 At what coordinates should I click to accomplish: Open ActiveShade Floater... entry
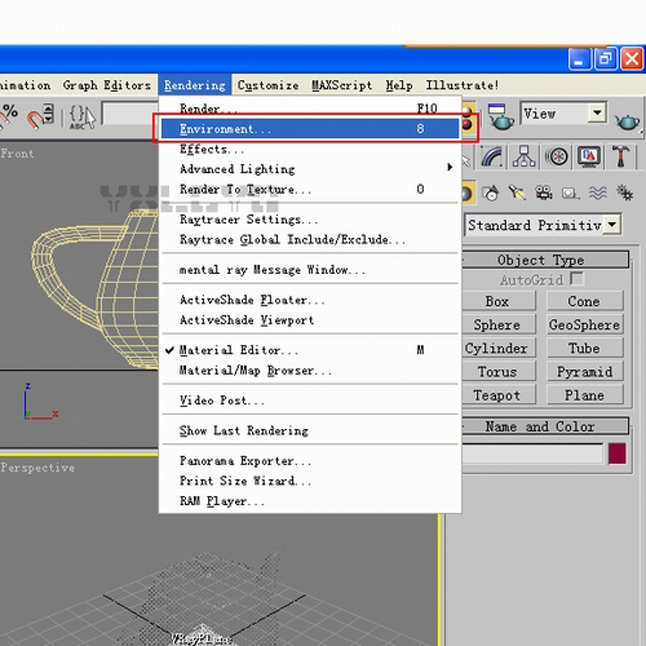310,300
